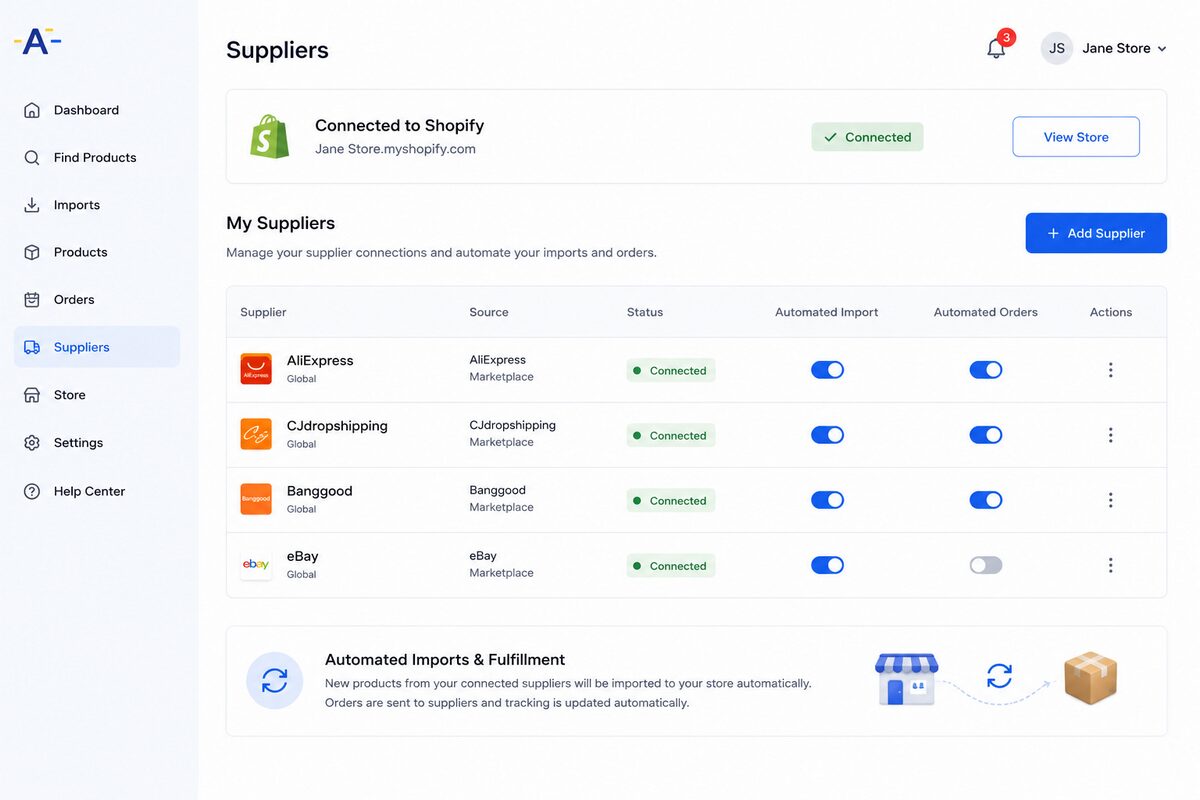Click the AutoDS logo in the sidebar
The image size is (1200, 800).
click(x=38, y=41)
